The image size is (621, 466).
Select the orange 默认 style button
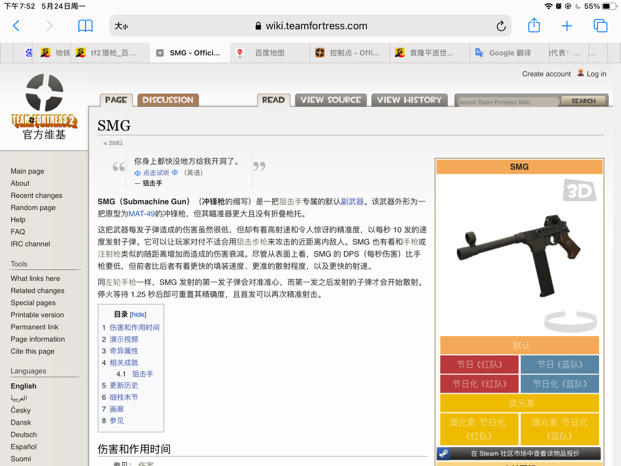pos(520,345)
